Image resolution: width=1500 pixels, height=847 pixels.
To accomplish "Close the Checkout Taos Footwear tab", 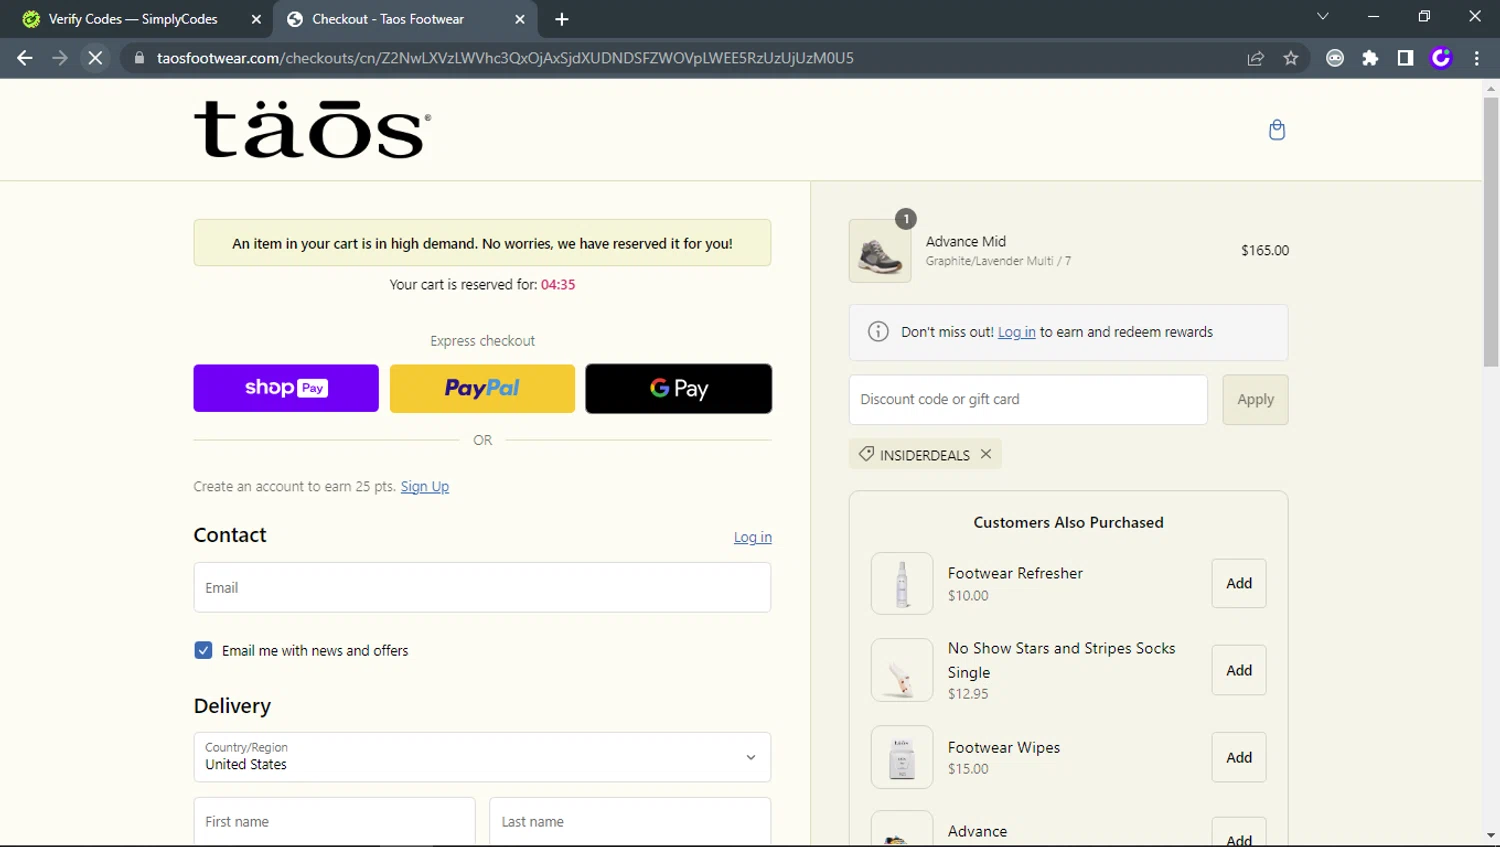I will (520, 19).
